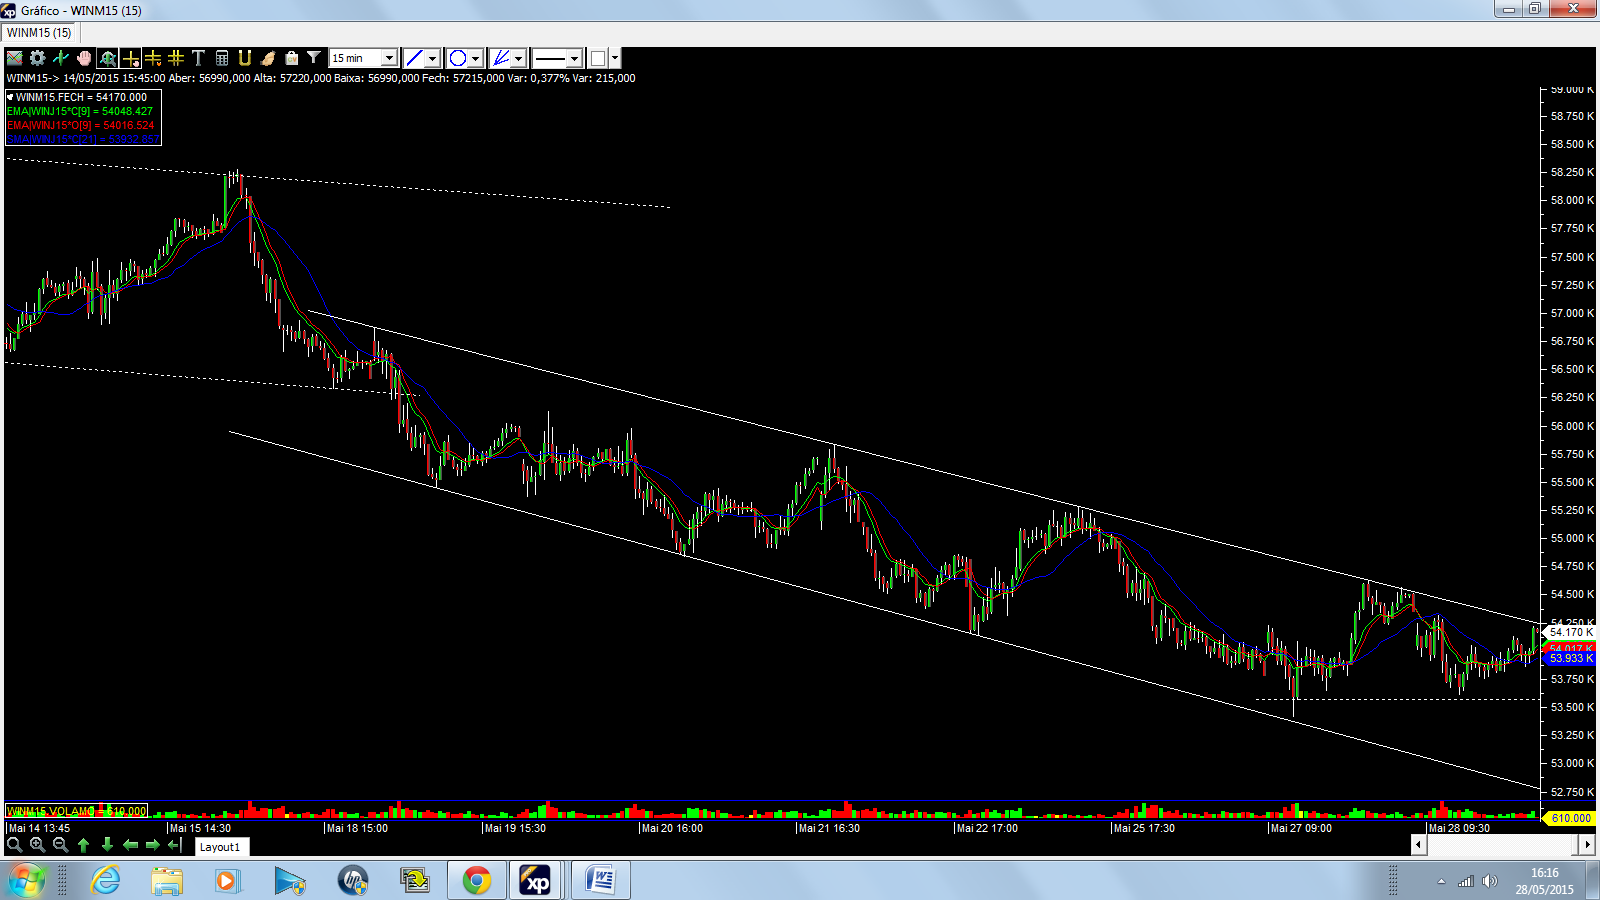Click the green down arrow icon

point(107,845)
